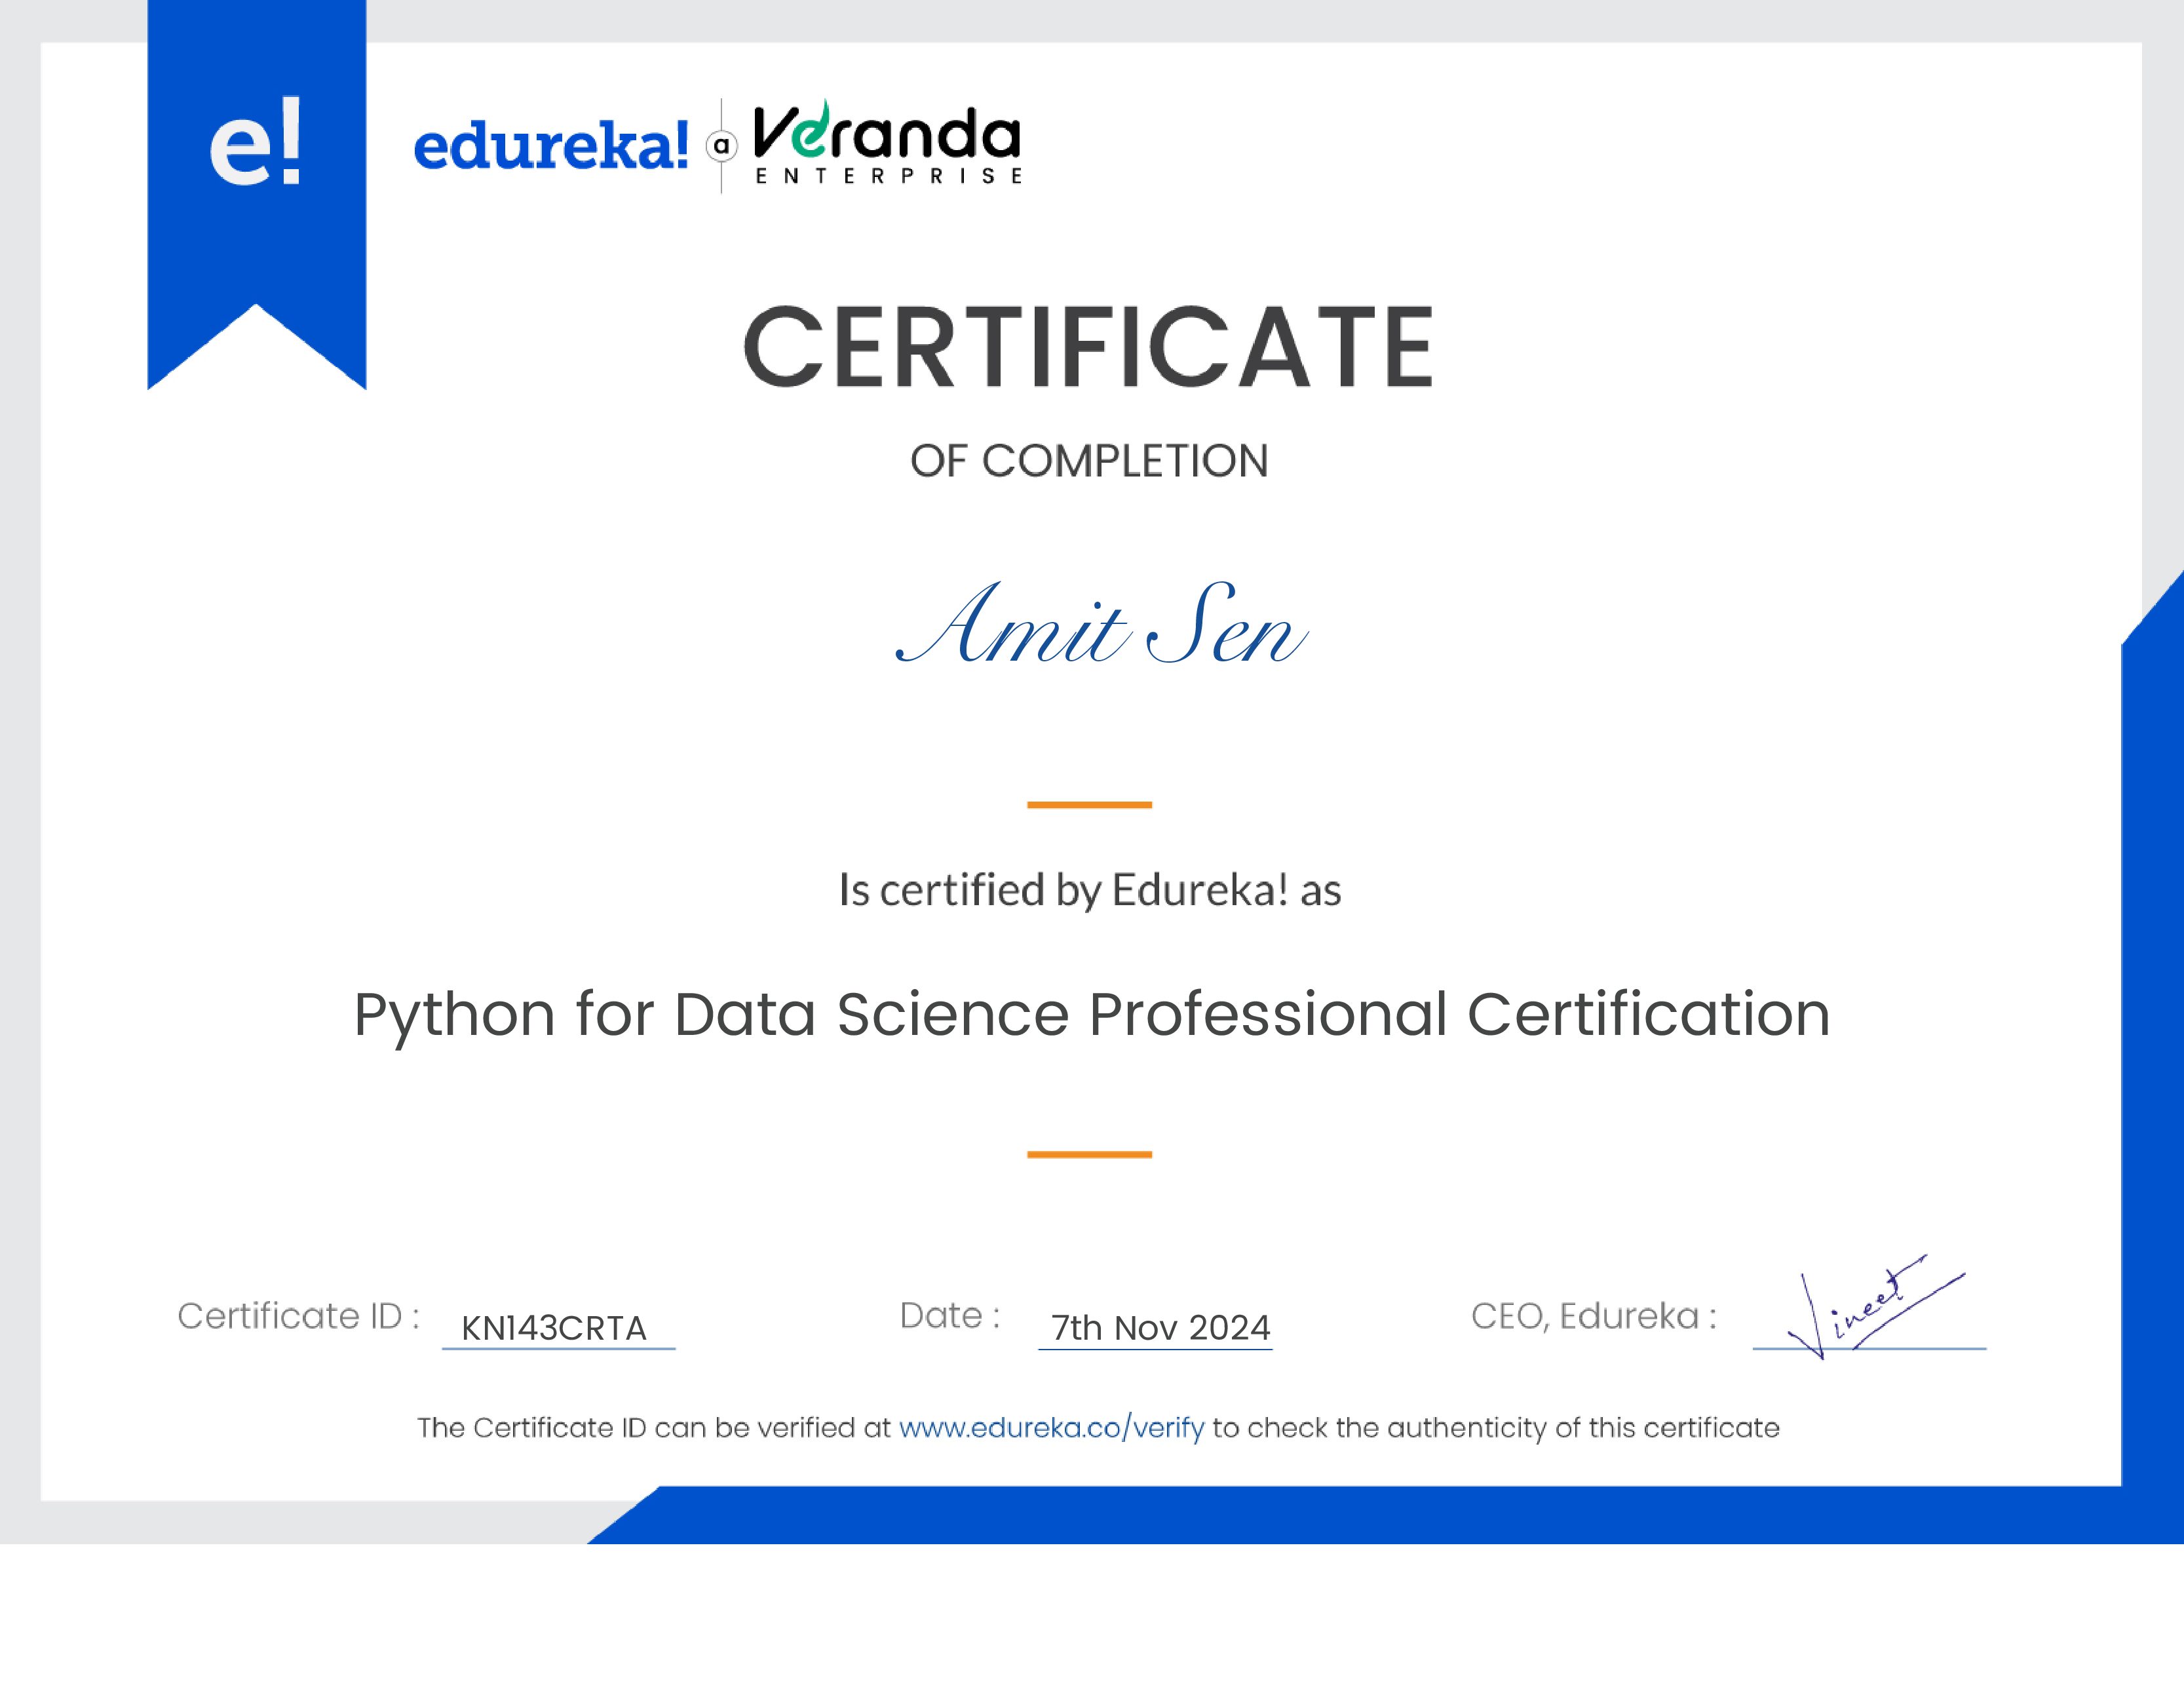Select the certificate ID value KN143CRTA
The width and height of the screenshot is (2184, 1693).
pyautogui.click(x=554, y=1328)
